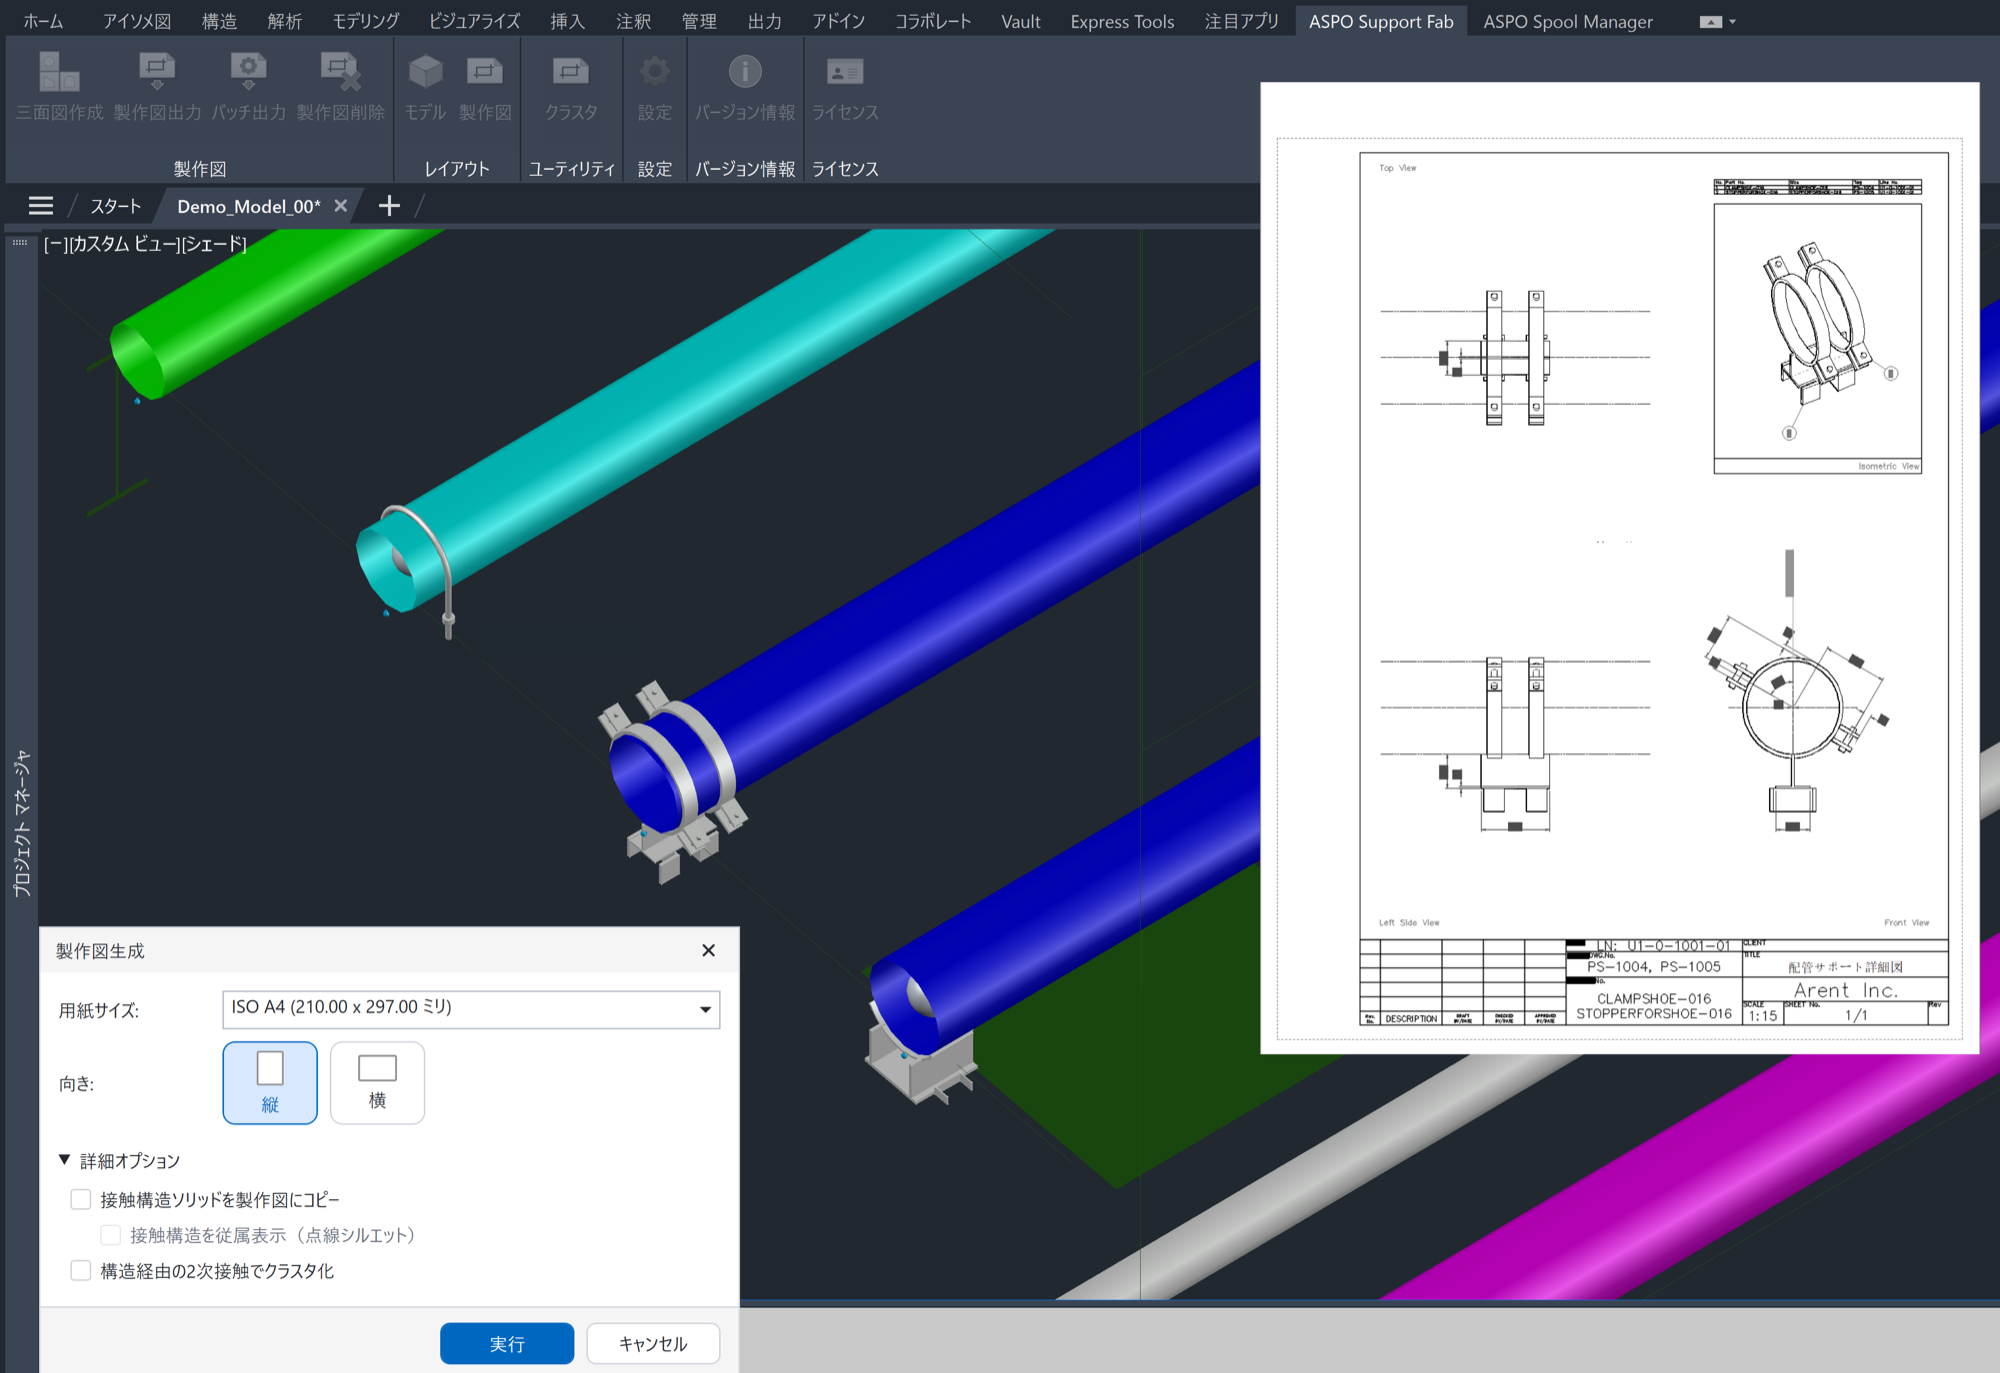Click the fabrication drawing preview sheet
Image resolution: width=2000 pixels, height=1373 pixels.
coord(1620,568)
